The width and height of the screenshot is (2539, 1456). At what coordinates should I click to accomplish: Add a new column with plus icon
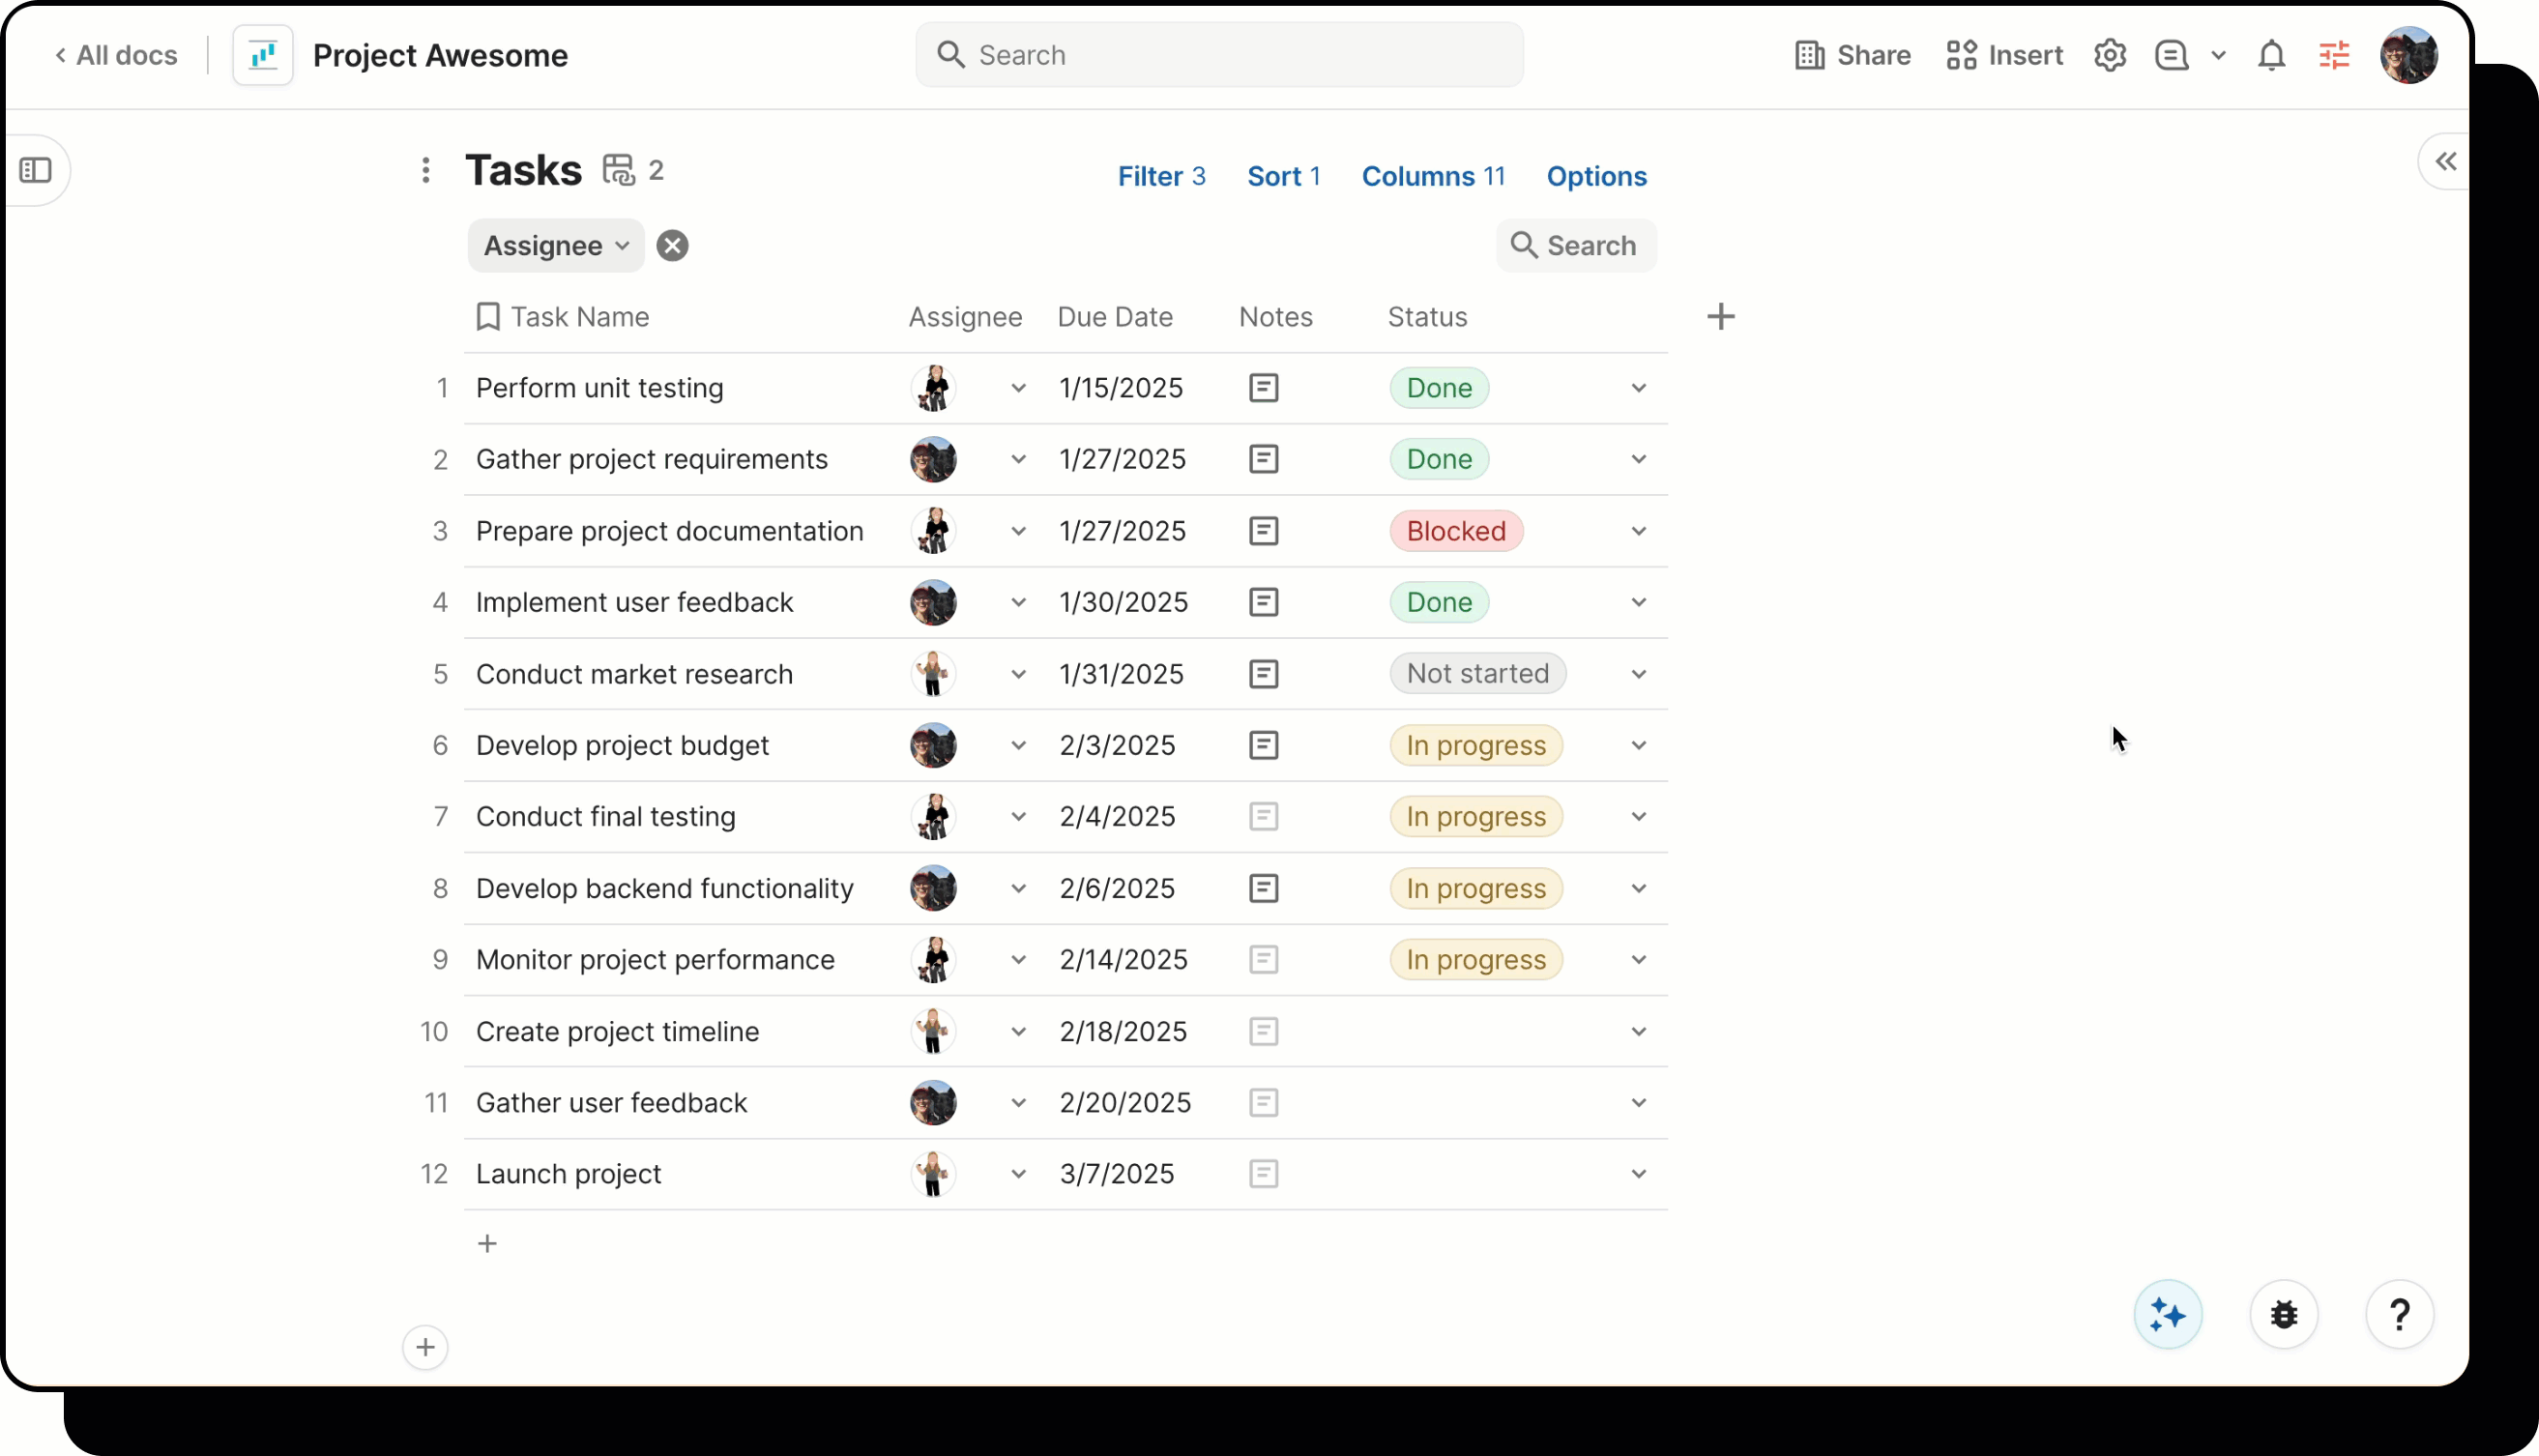point(1722,316)
